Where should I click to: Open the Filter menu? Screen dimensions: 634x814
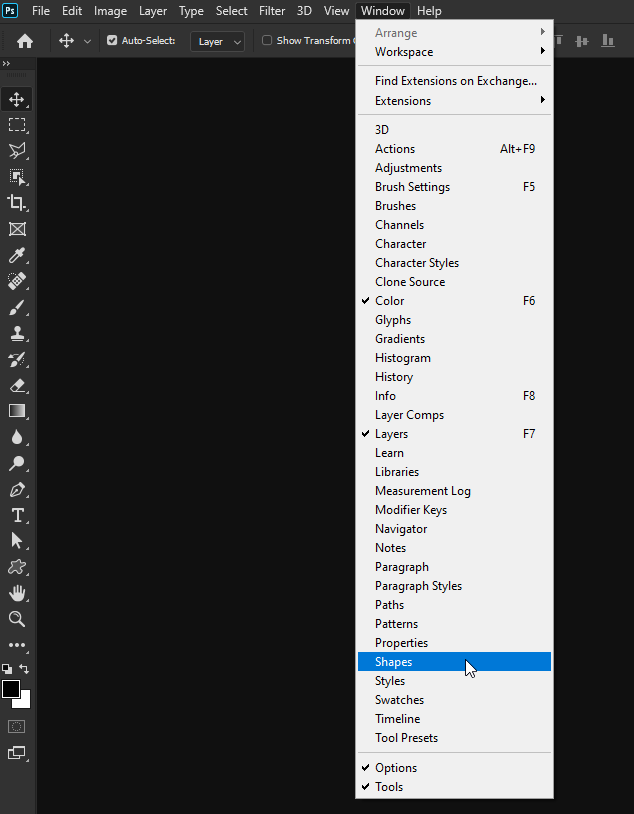click(x=272, y=10)
